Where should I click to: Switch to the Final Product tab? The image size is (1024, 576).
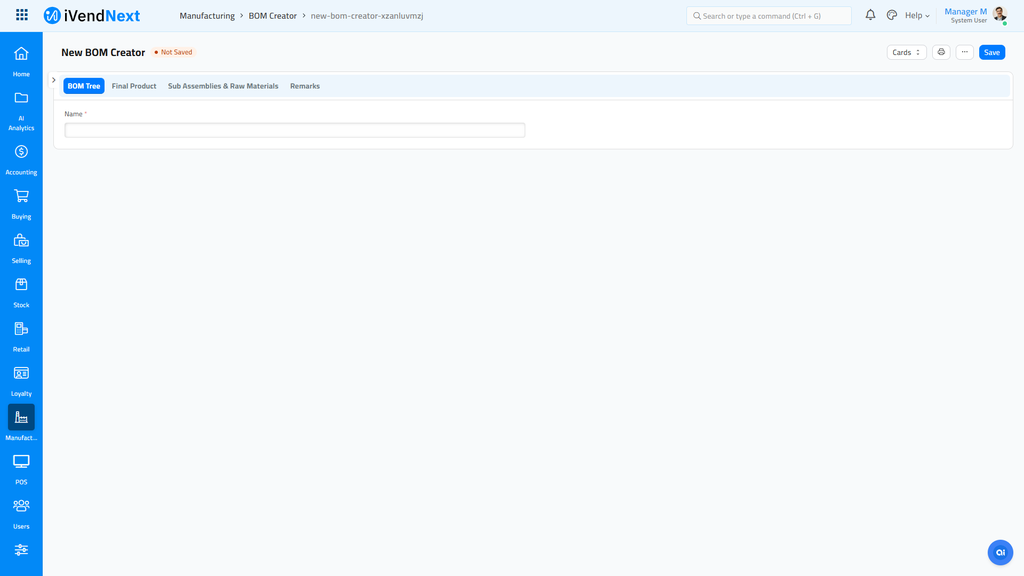134,86
